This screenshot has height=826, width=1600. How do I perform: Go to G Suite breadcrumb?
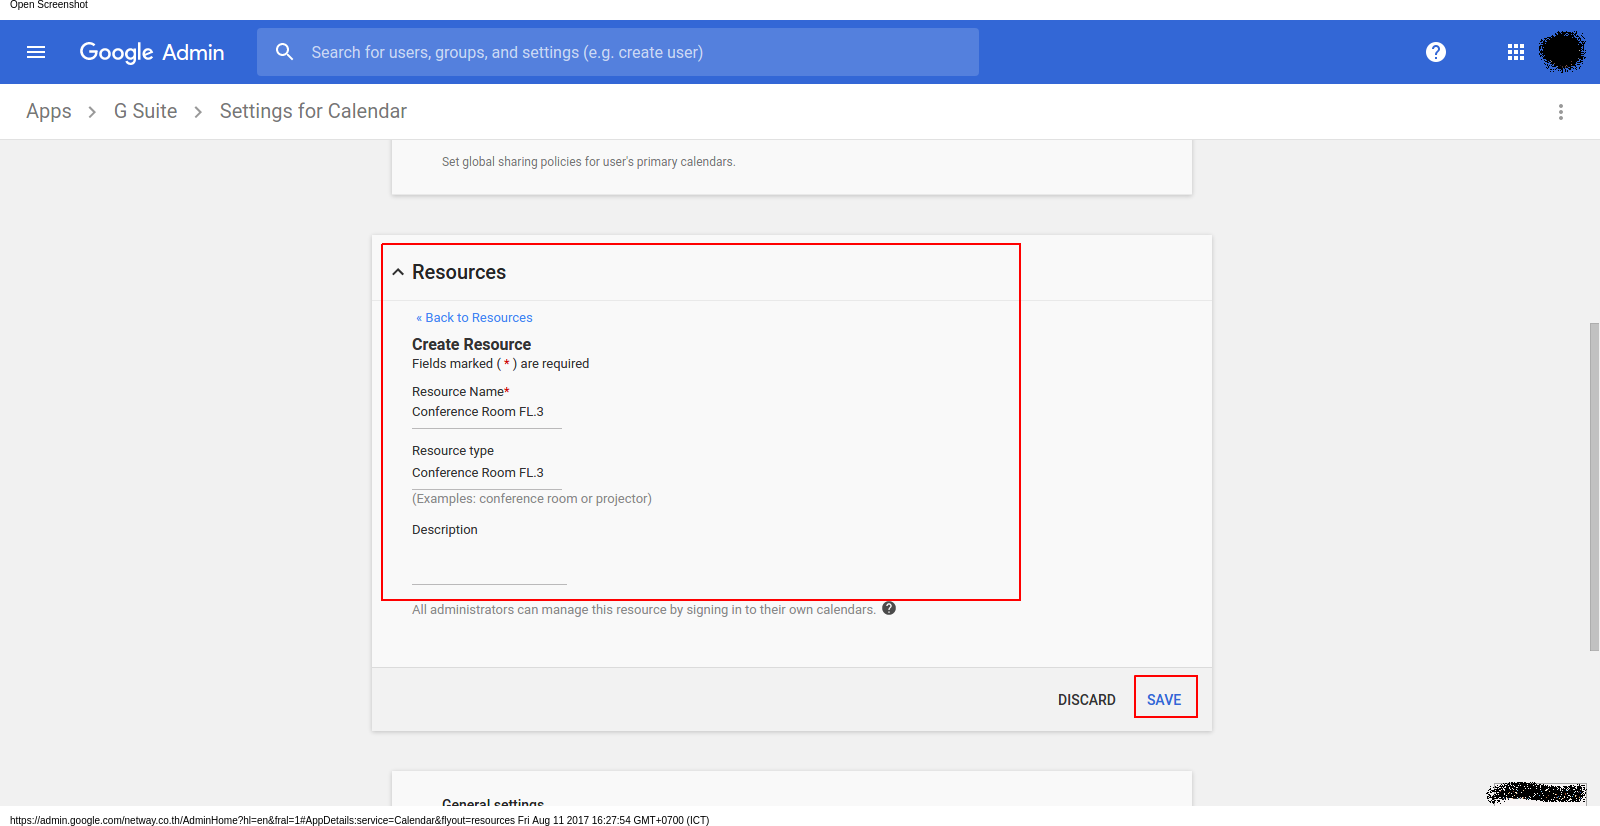point(145,111)
